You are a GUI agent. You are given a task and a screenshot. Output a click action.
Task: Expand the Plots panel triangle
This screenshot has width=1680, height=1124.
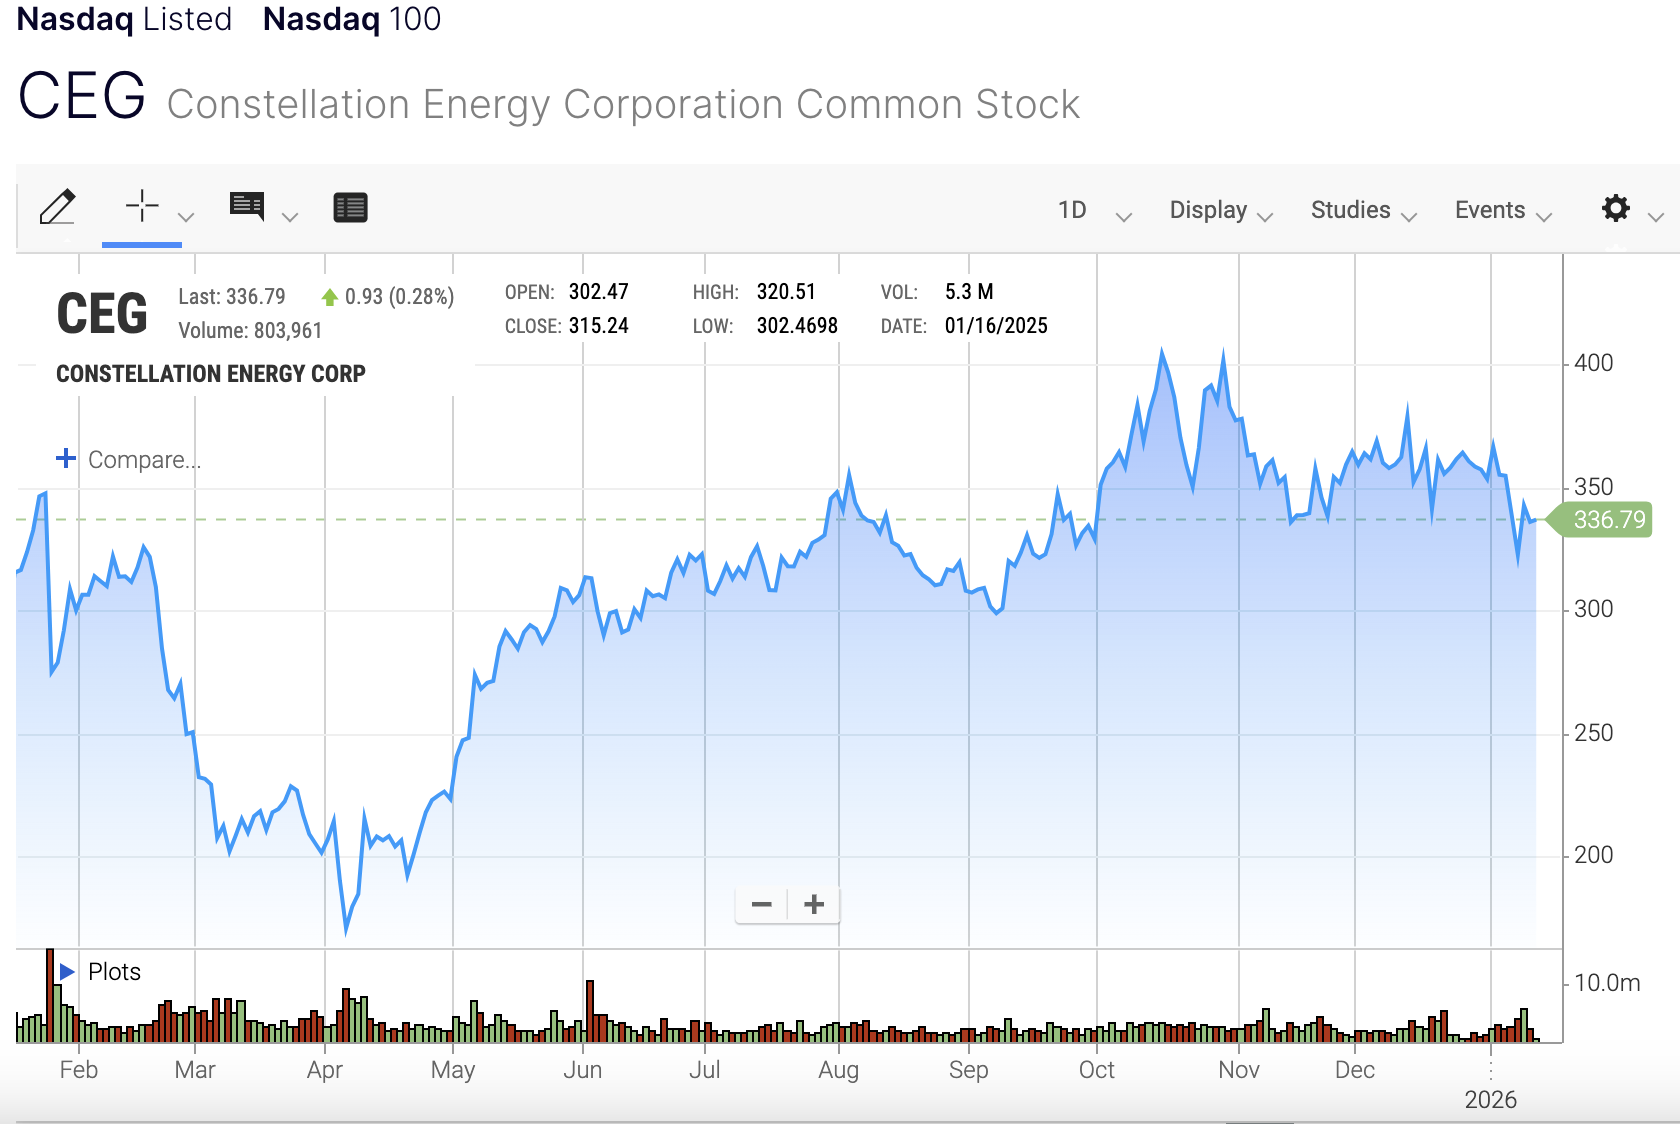[67, 972]
